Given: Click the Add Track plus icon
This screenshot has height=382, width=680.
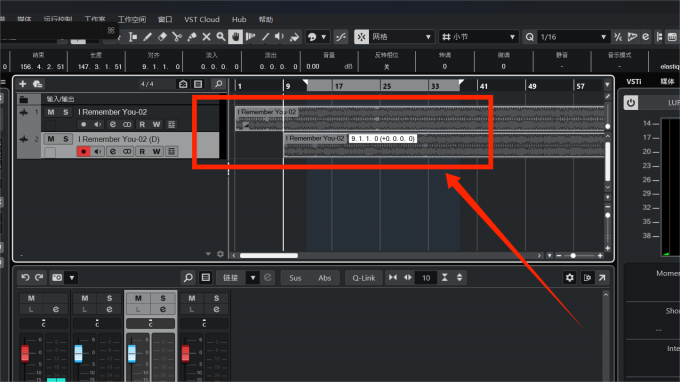Looking at the screenshot, I should [23, 84].
